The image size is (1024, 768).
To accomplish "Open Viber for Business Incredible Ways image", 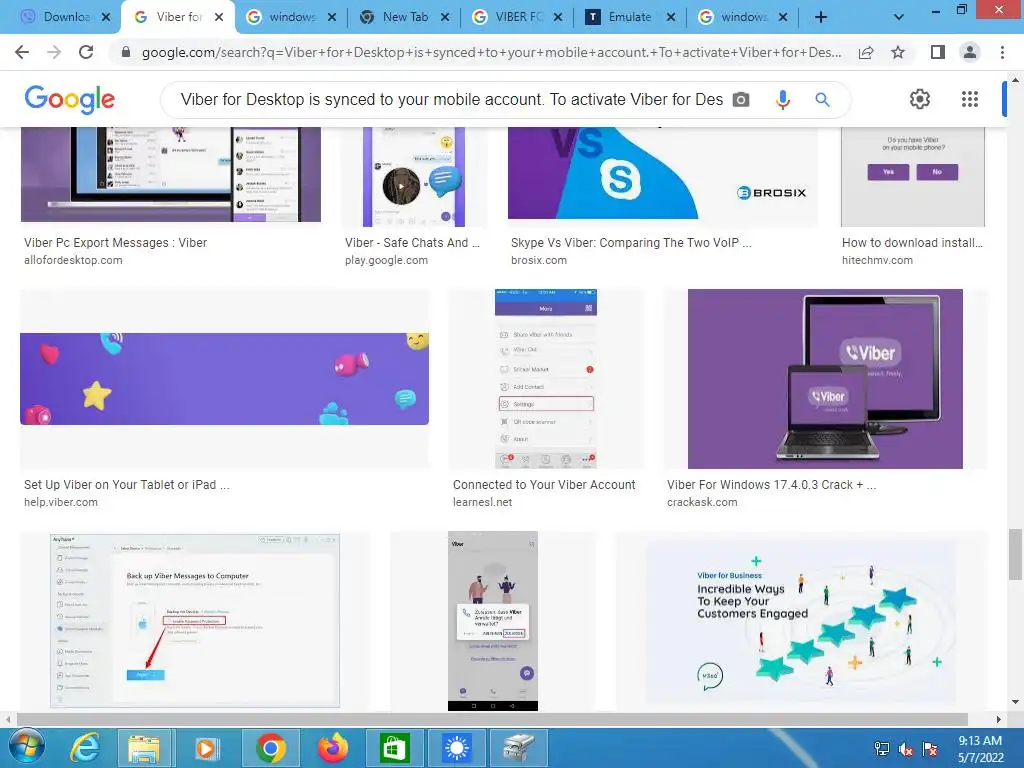I will (801, 620).
